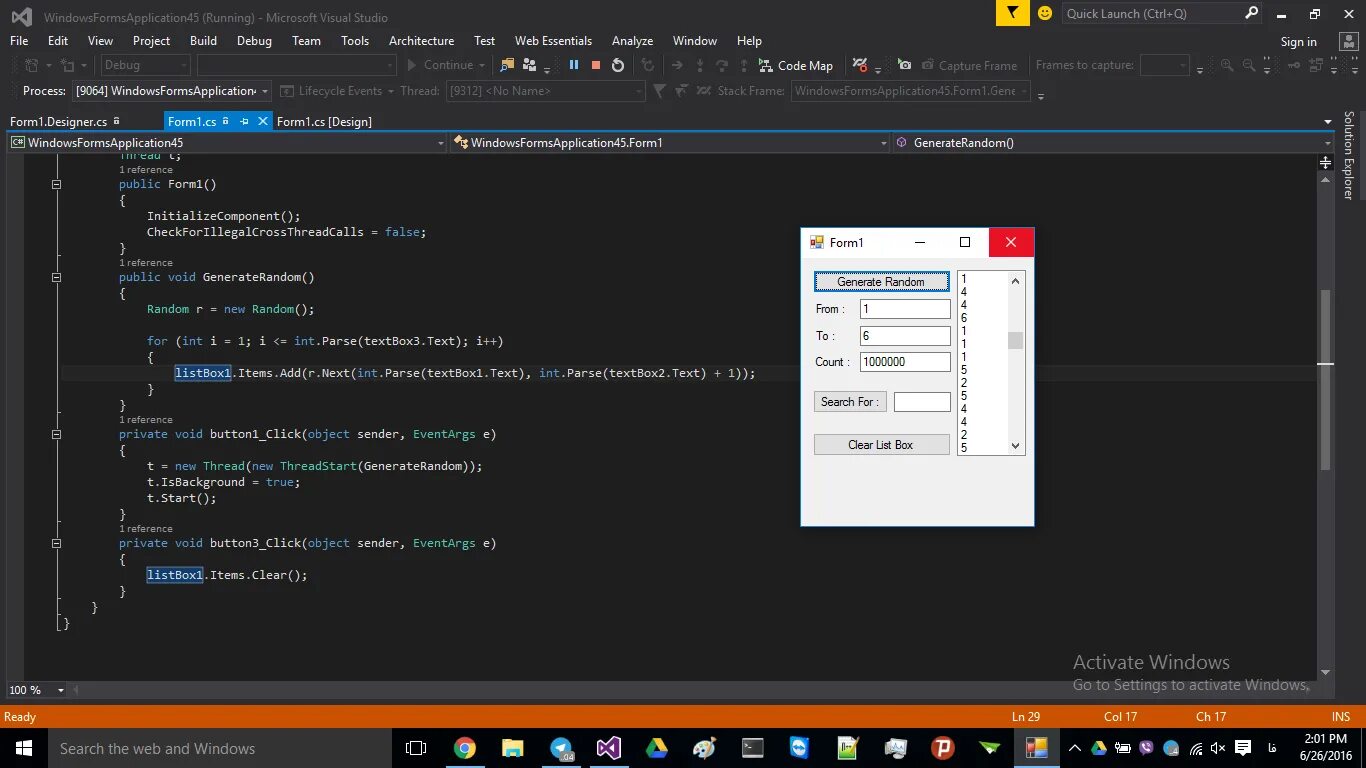Open the Debug menu
Screen dimensions: 1366x768
click(254, 41)
